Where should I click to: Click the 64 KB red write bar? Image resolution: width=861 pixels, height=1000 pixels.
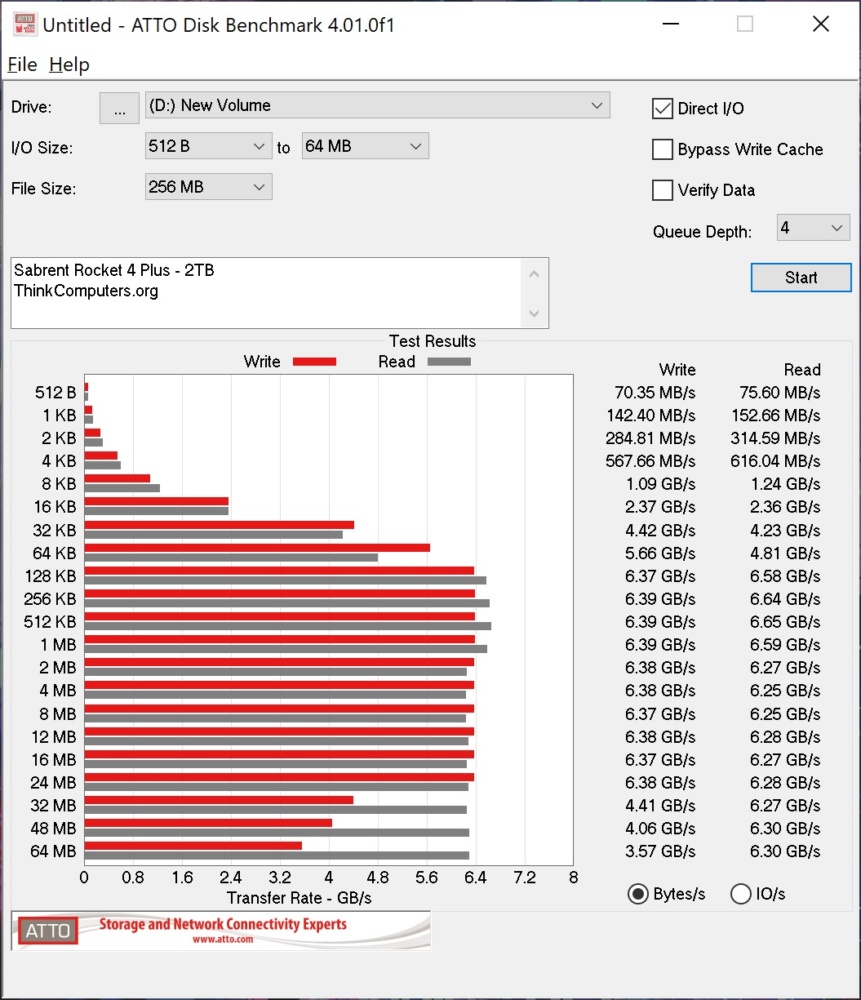point(257,548)
